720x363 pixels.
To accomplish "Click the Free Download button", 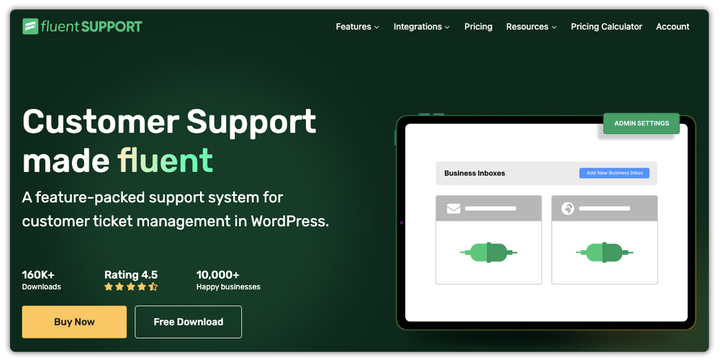I will pyautogui.click(x=188, y=322).
